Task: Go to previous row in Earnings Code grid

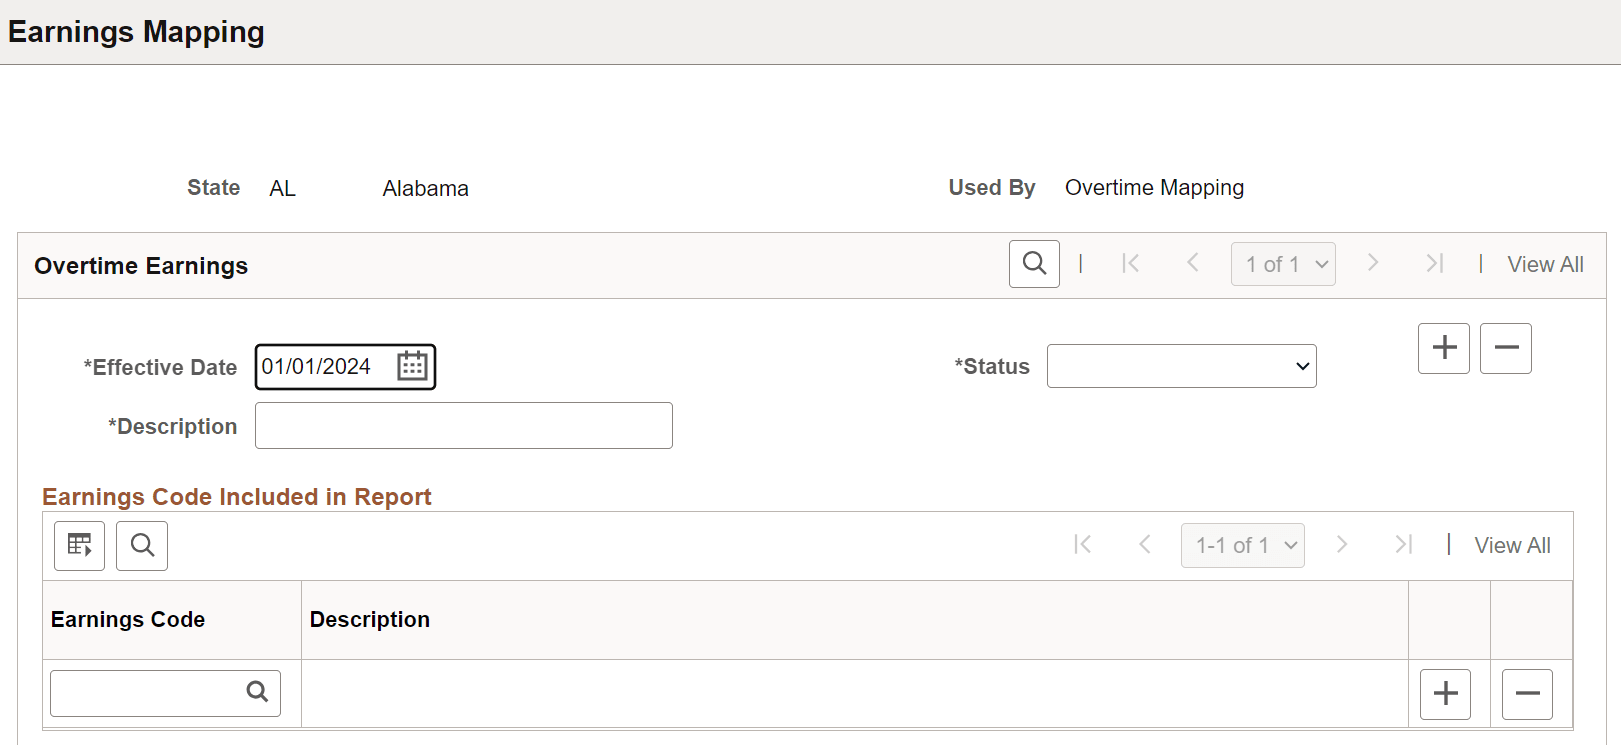Action: pos(1145,544)
